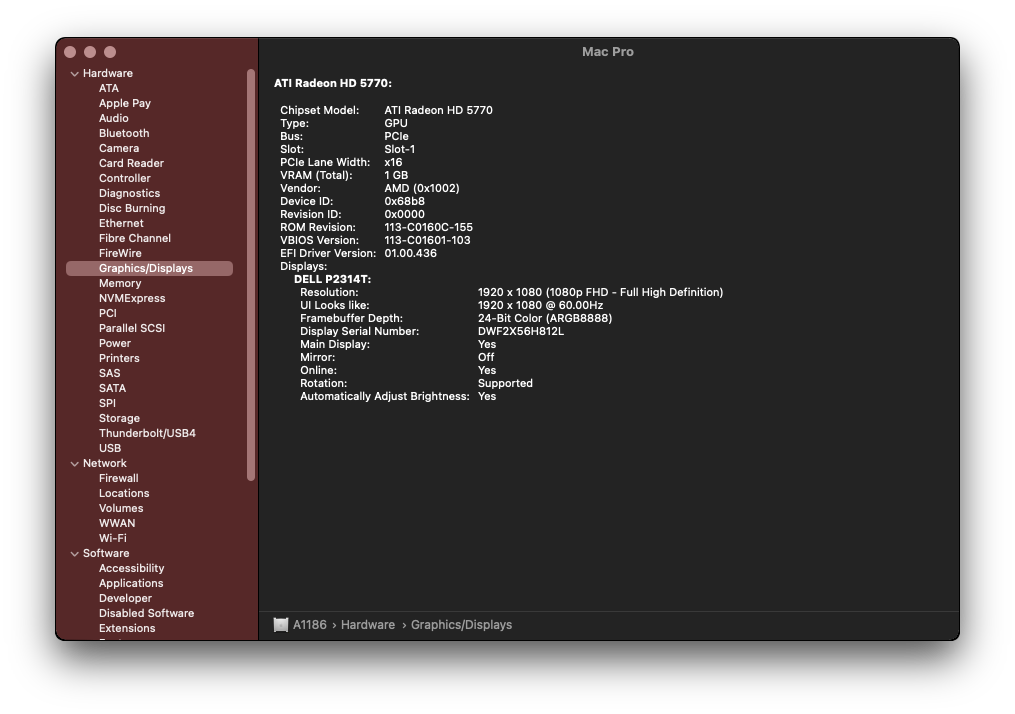The height and width of the screenshot is (714, 1015).
Task: Select Disc Burning in the sidebar
Action: [x=131, y=208]
